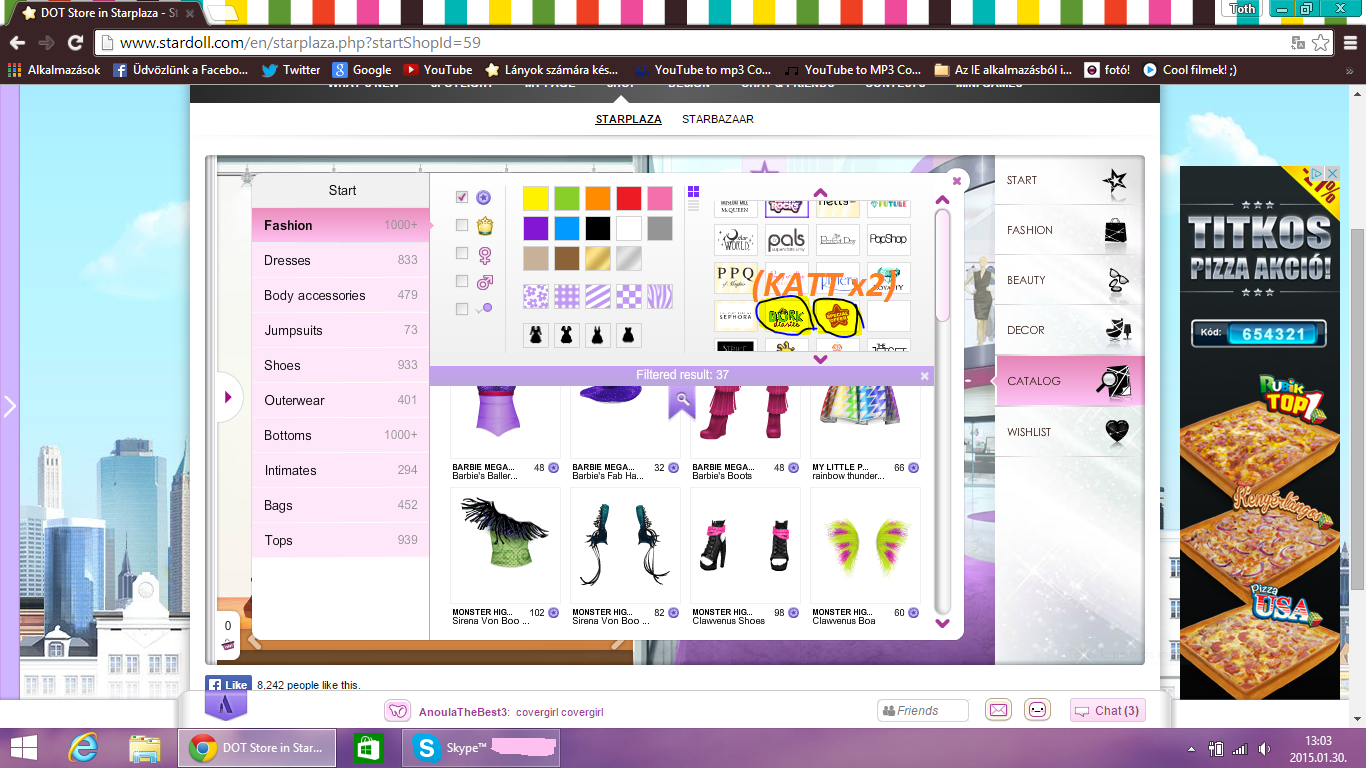
Task: Click the Friends search field
Action: click(923, 711)
